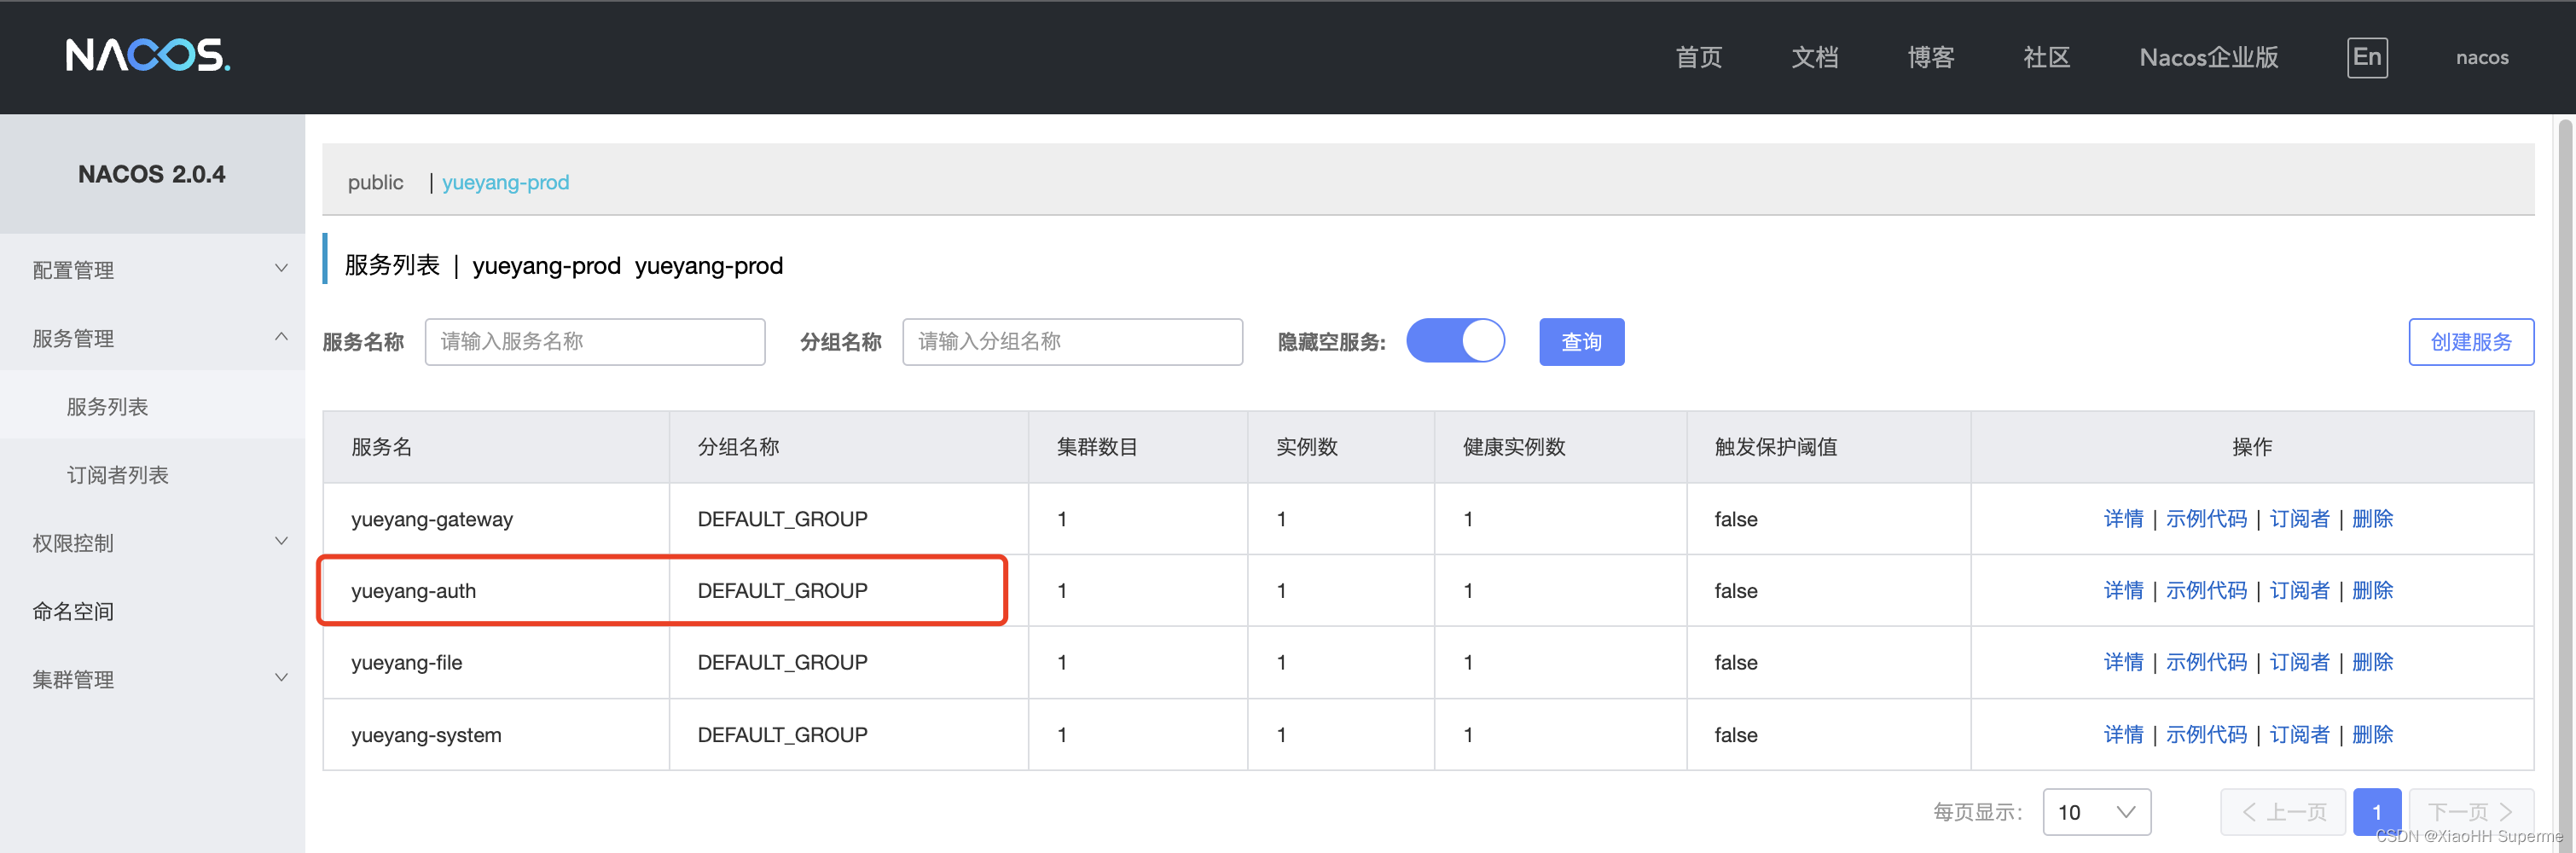Select 服务列表 in the sidebar

coord(152,406)
